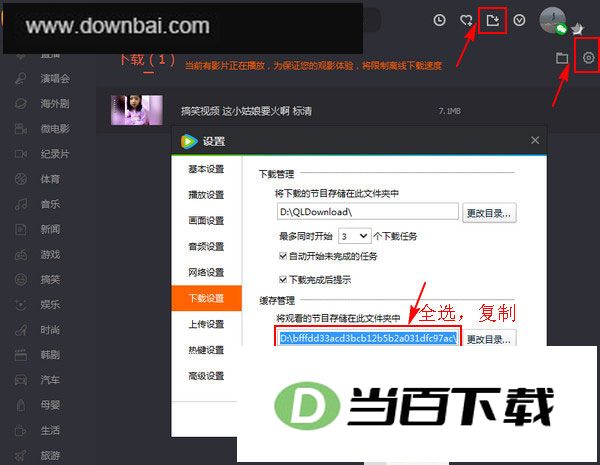Viewport: 600px width, 465px height.
Task: Select 网络设置 in settings sidebar
Action: coord(206,272)
